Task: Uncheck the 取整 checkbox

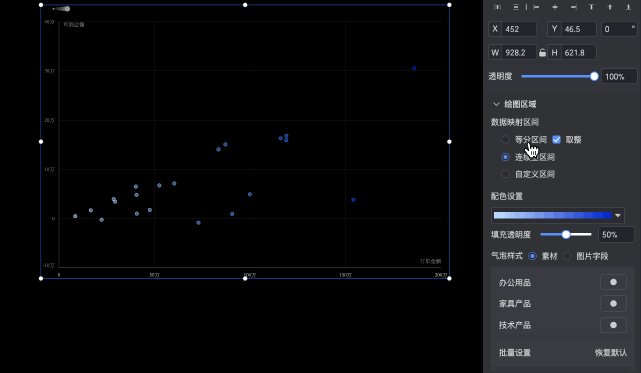Action: 556,140
